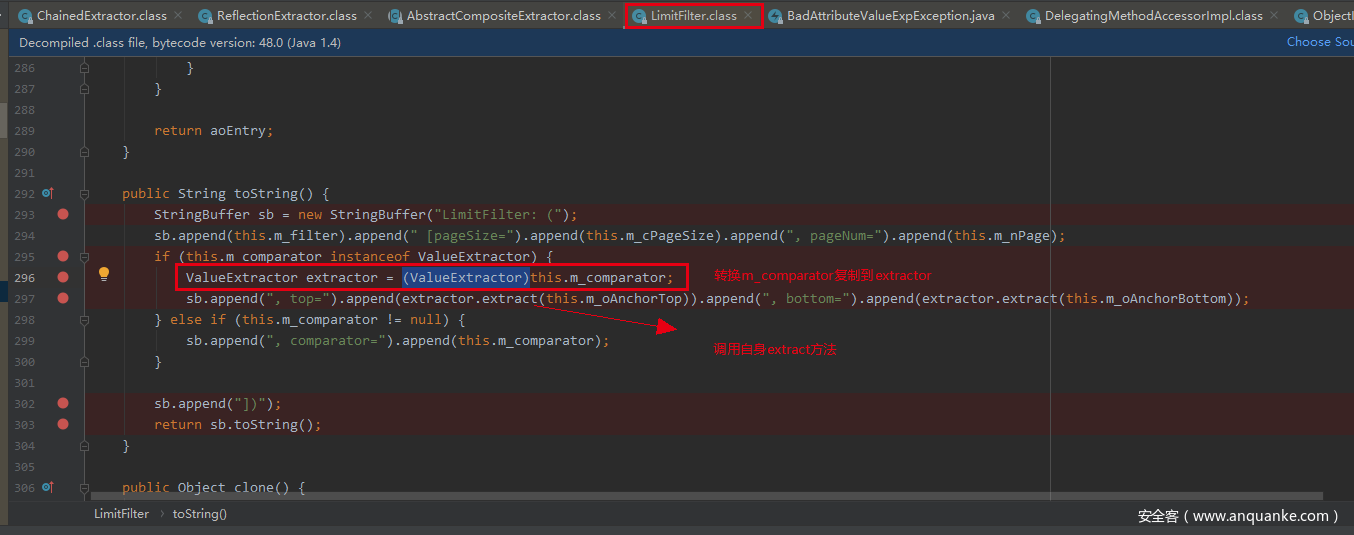
Task: Collapse the clone() method fold at line 306
Action: click(x=85, y=488)
